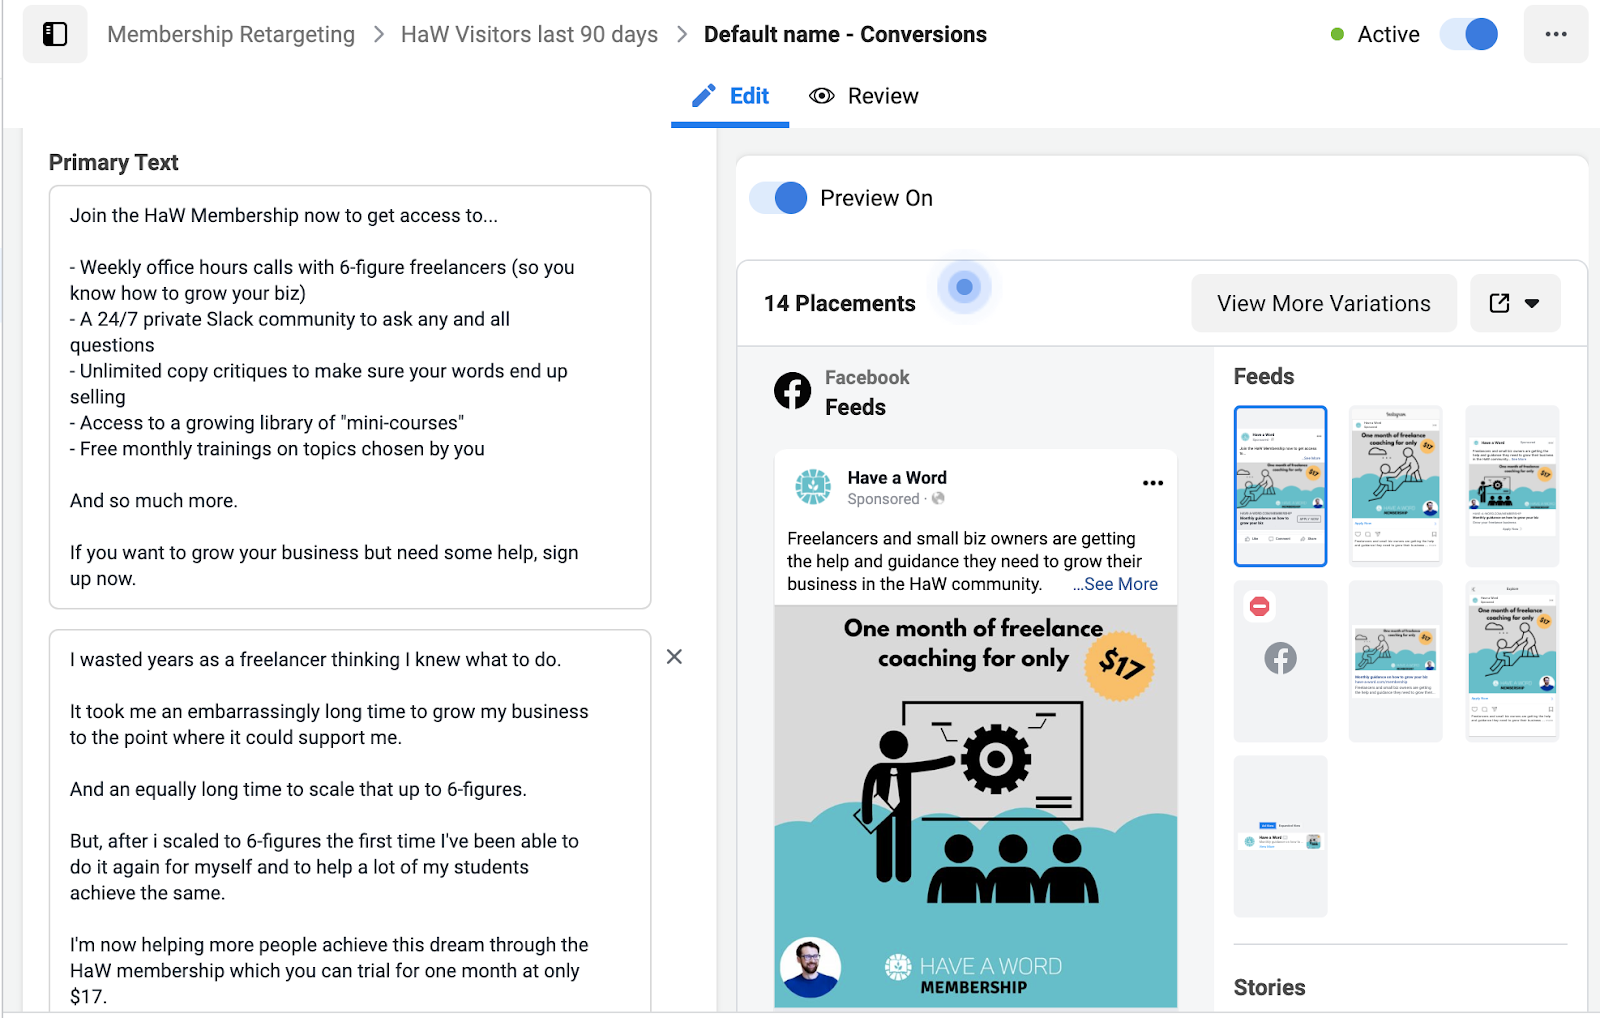
Task: Click the red no-entry icon on unavailable placement
Action: coord(1260,606)
